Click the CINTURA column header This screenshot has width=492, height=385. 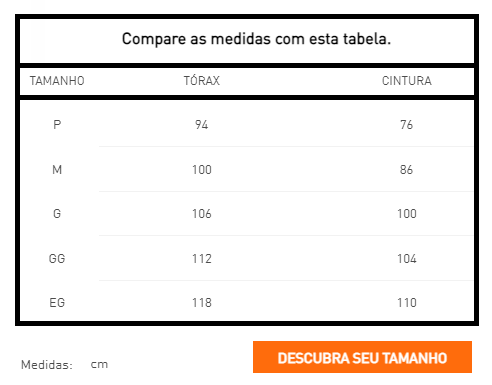tap(407, 81)
